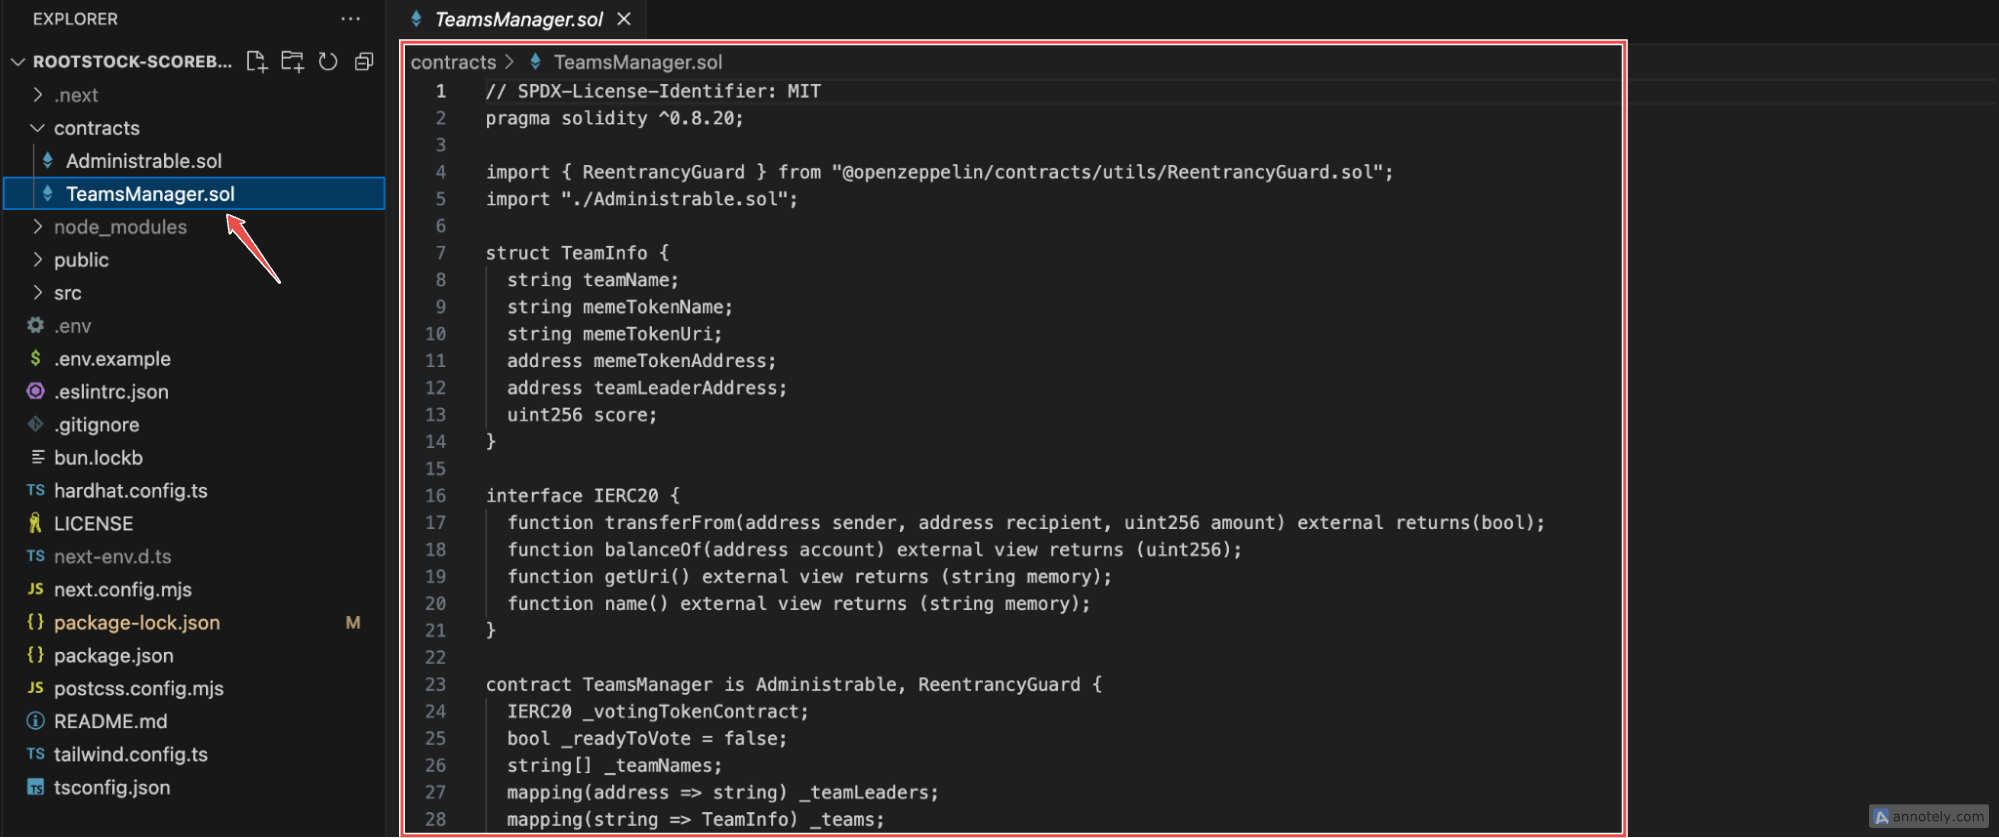Click the annotely.com watermark link
The width and height of the screenshot is (1999, 838).
(x=1927, y=816)
